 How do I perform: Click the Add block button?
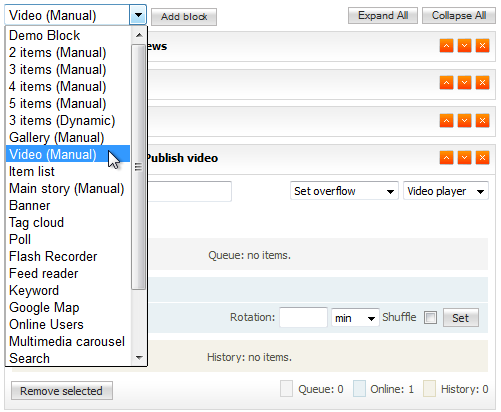point(184,17)
